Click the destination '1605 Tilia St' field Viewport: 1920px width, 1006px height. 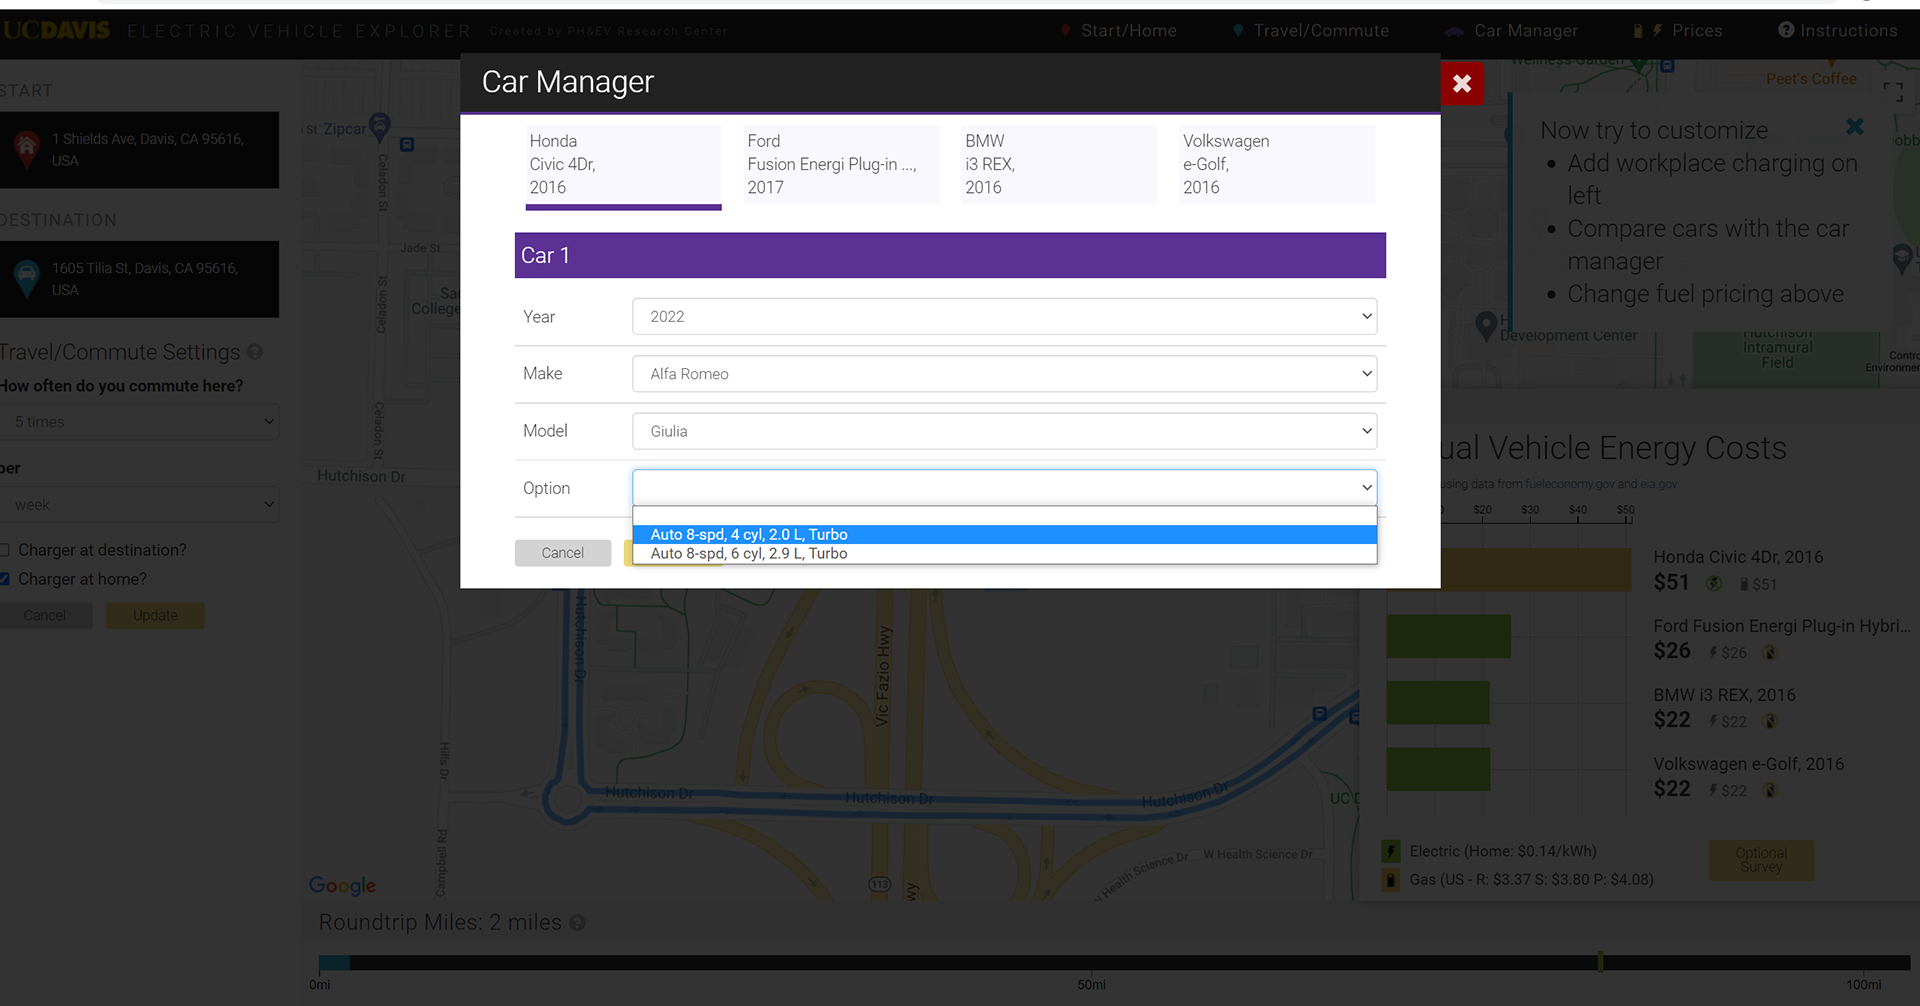[x=139, y=279]
